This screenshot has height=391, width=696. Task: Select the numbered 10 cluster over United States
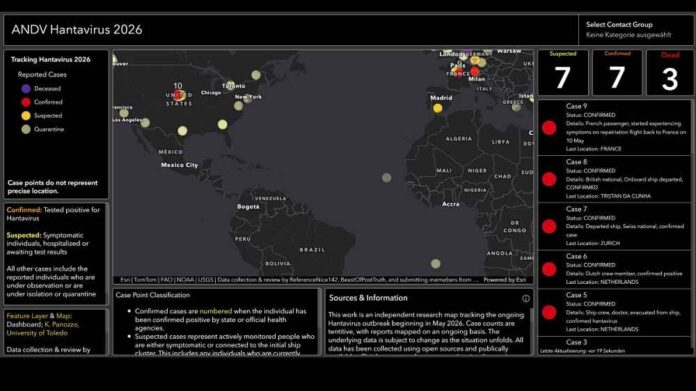[x=178, y=95]
